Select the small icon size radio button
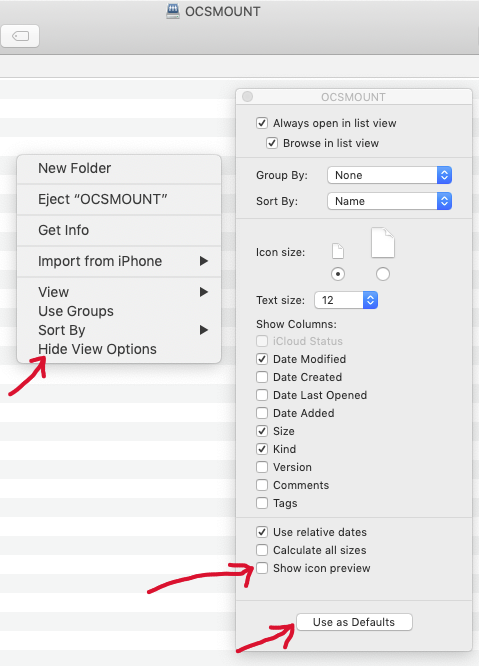This screenshot has height=666, width=479. (x=338, y=274)
